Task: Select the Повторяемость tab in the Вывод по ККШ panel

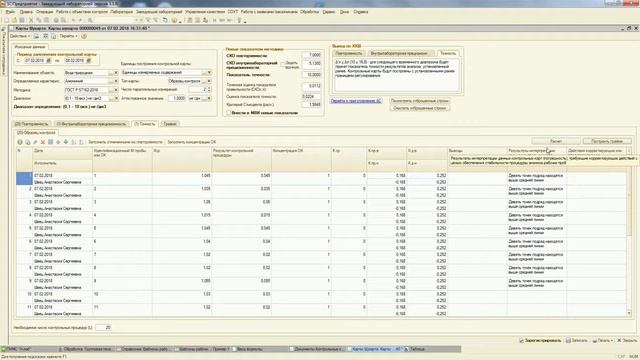Action: tap(348, 53)
